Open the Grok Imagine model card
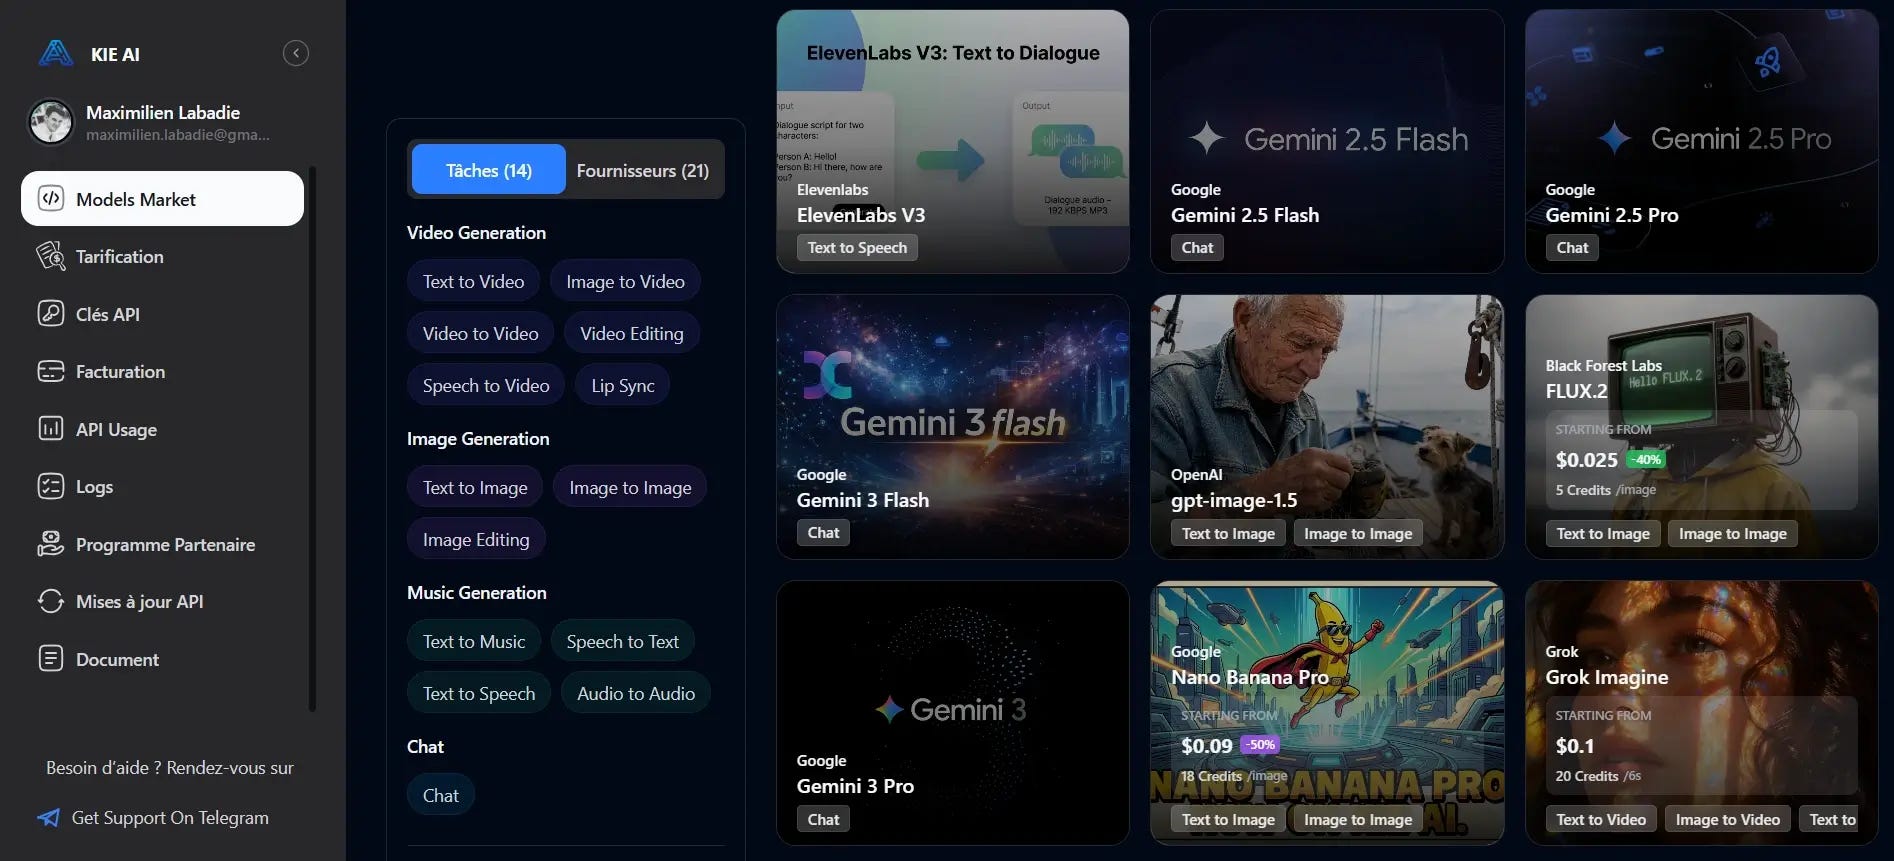The image size is (1894, 861). point(1701,713)
